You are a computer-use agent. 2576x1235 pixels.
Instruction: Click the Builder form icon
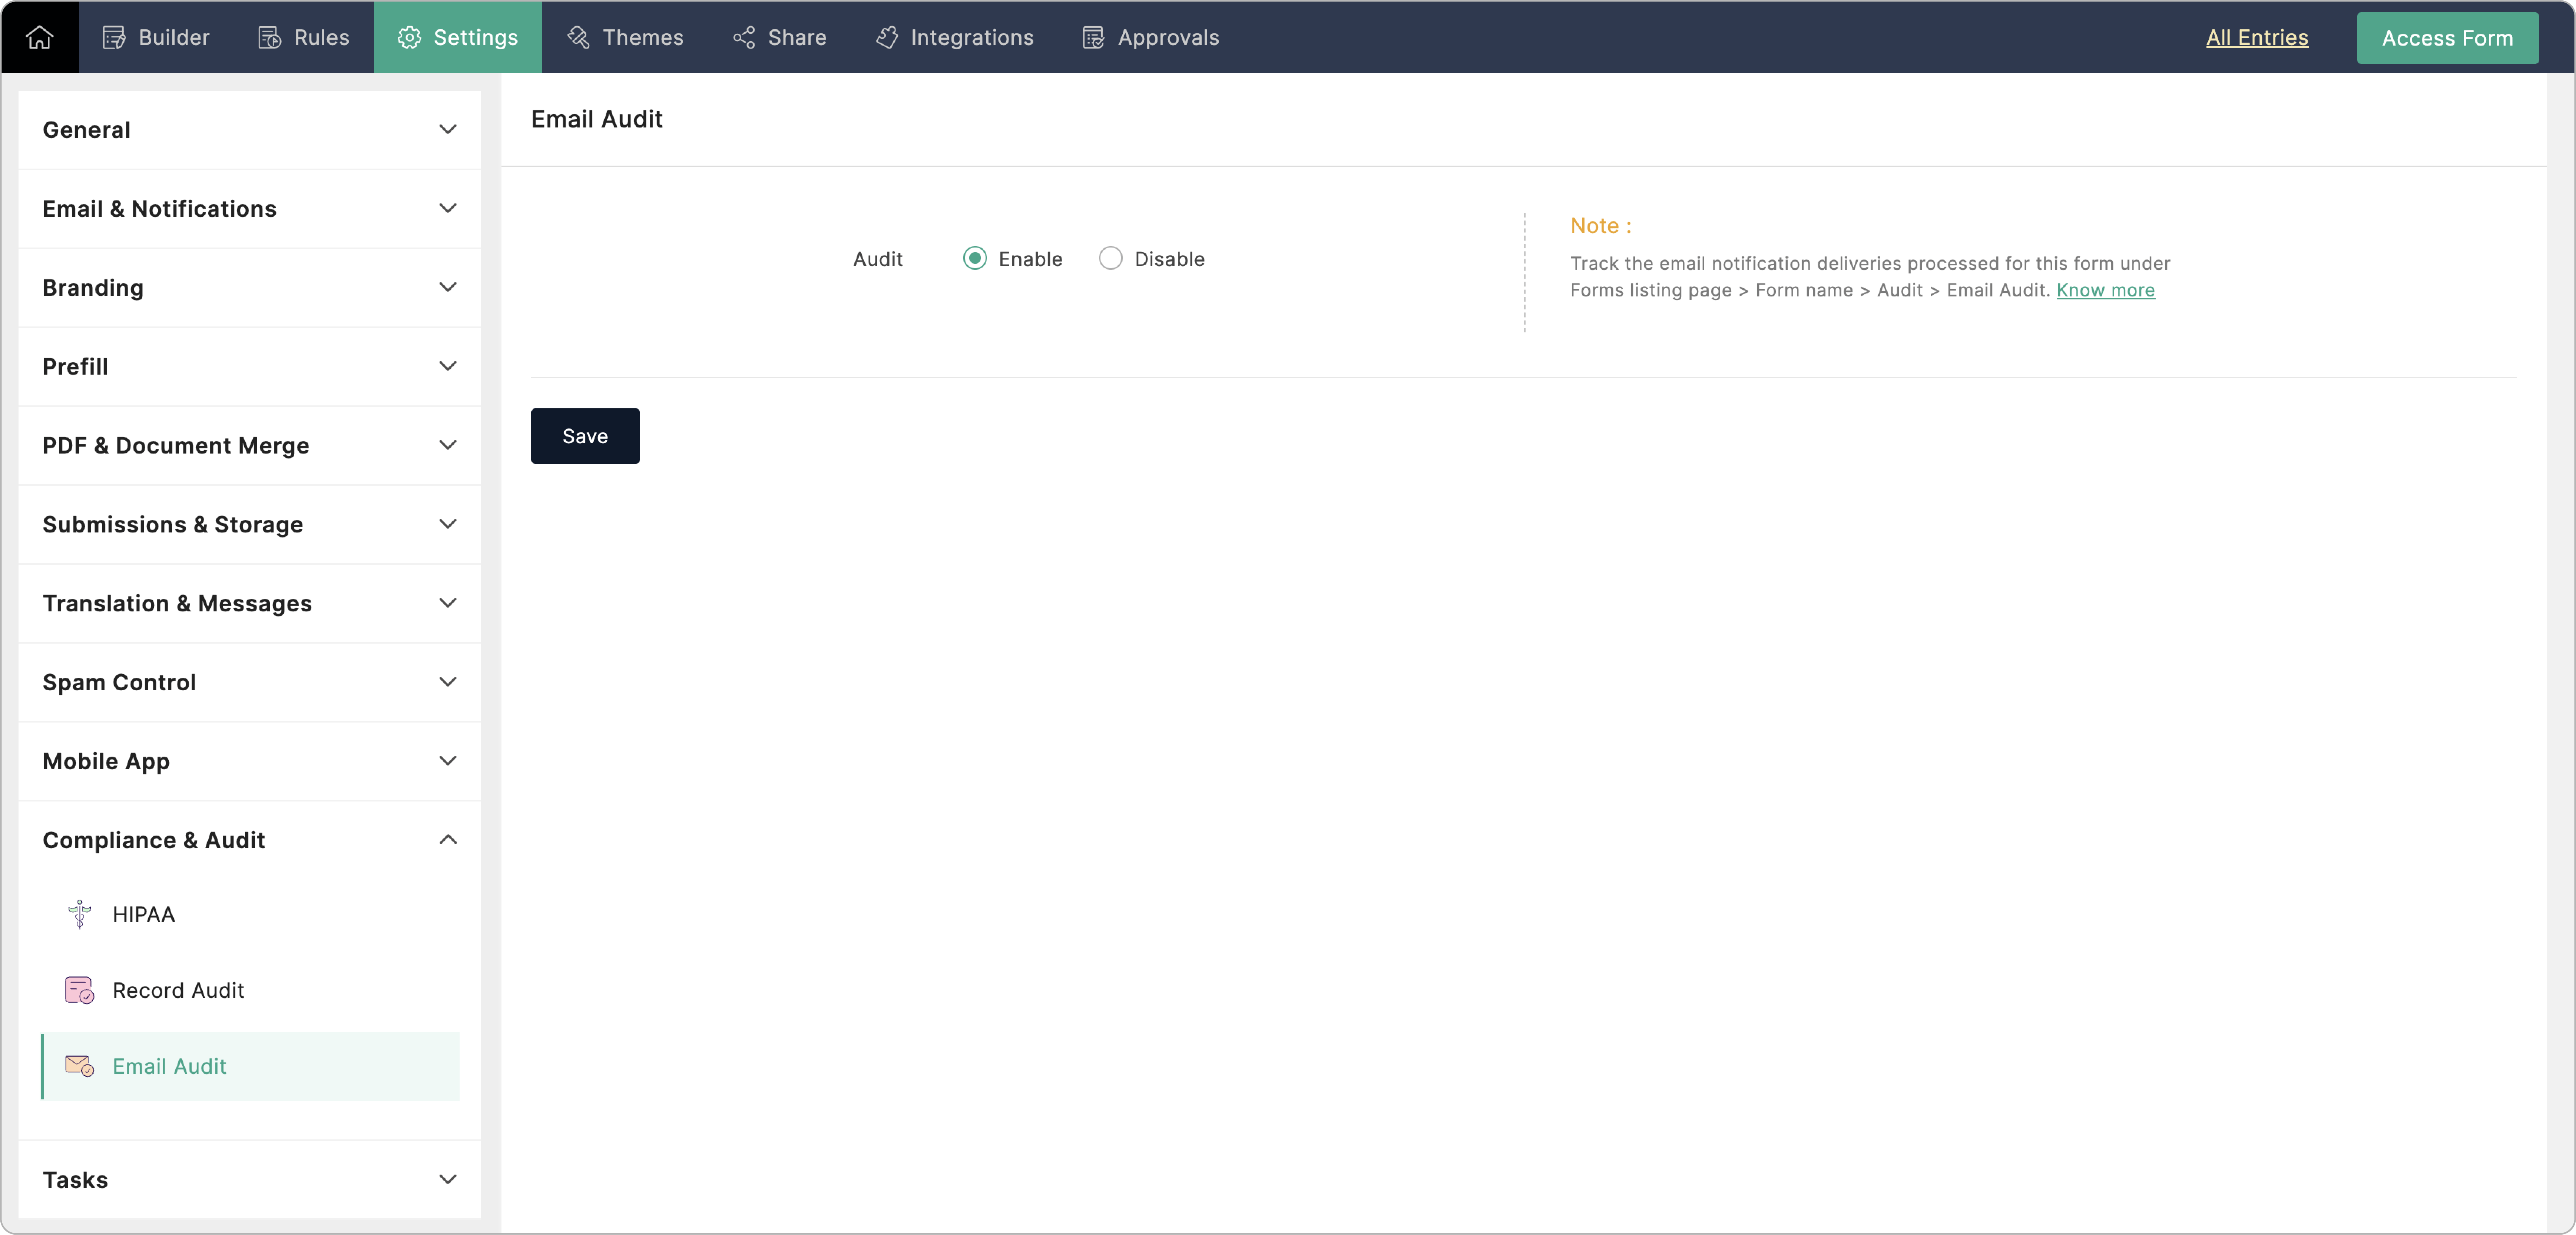click(x=114, y=38)
